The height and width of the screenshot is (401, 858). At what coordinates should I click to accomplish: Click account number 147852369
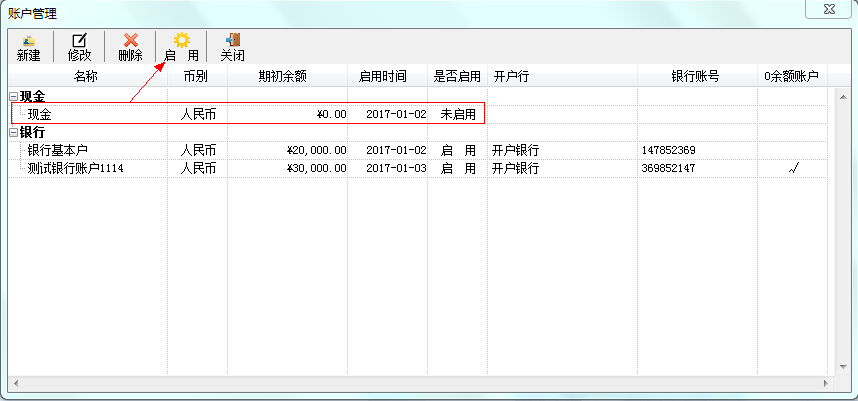pyautogui.click(x=668, y=150)
